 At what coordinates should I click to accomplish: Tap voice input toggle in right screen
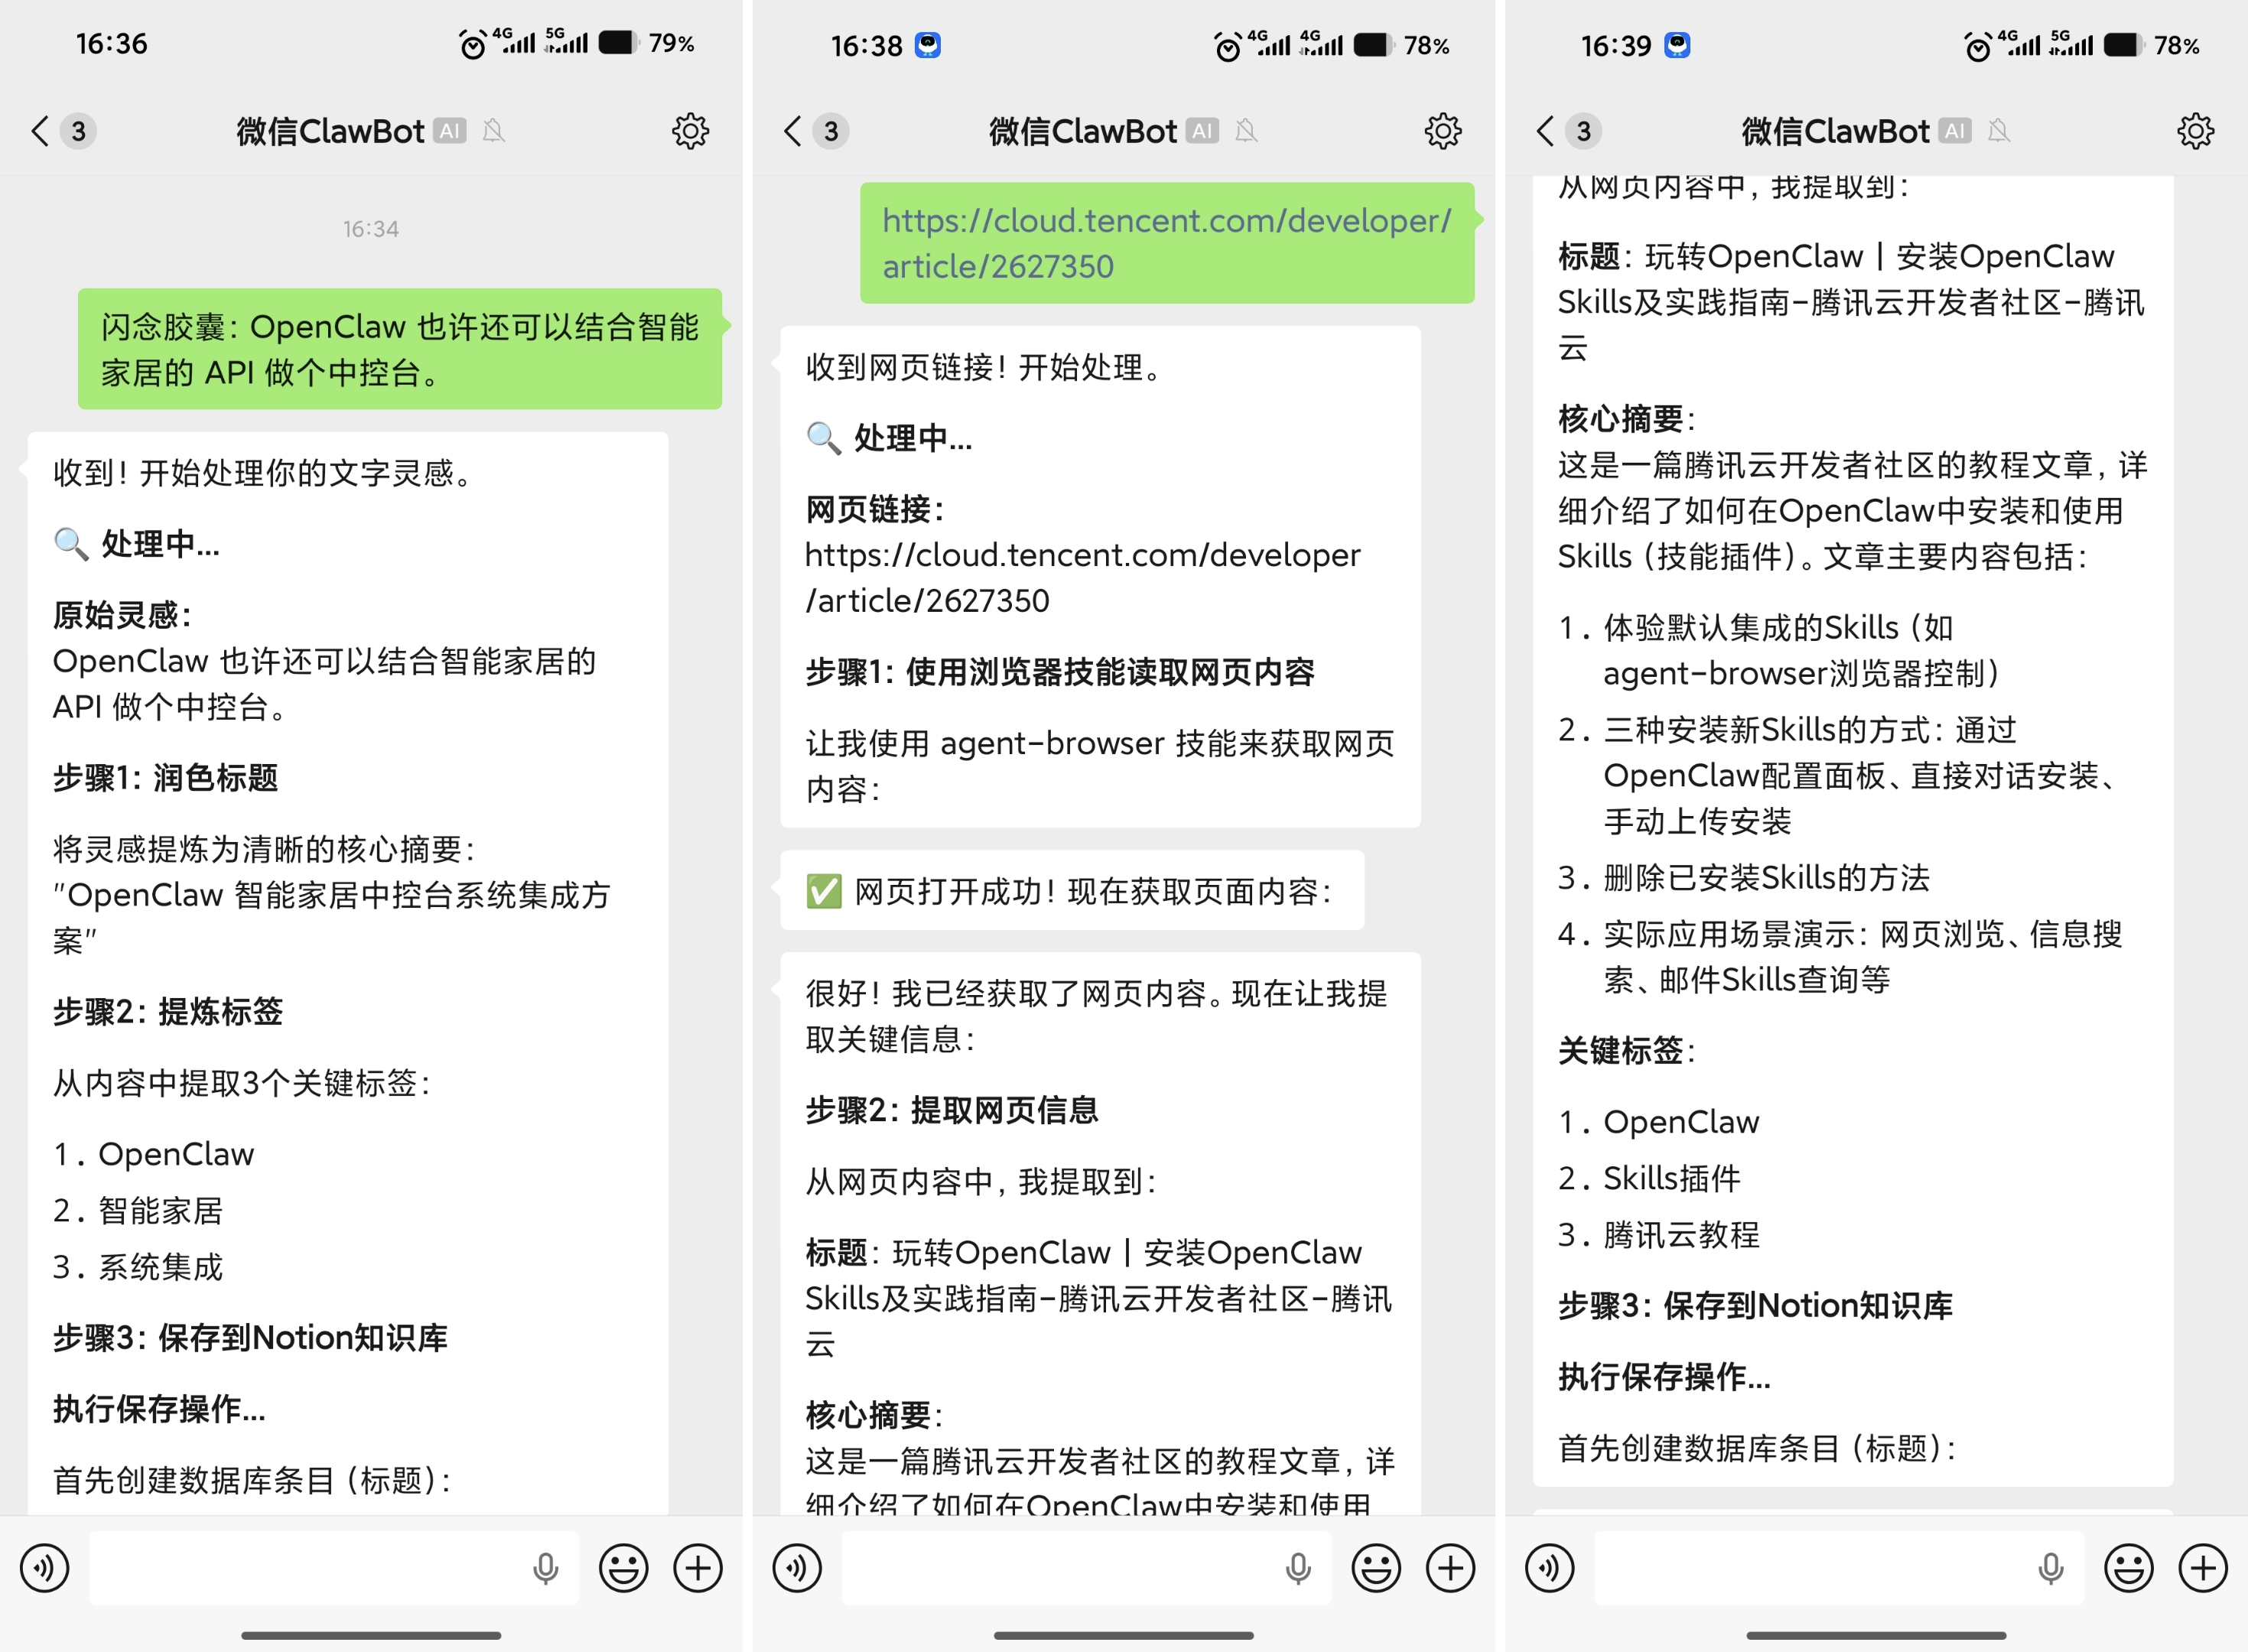pos(1550,1568)
